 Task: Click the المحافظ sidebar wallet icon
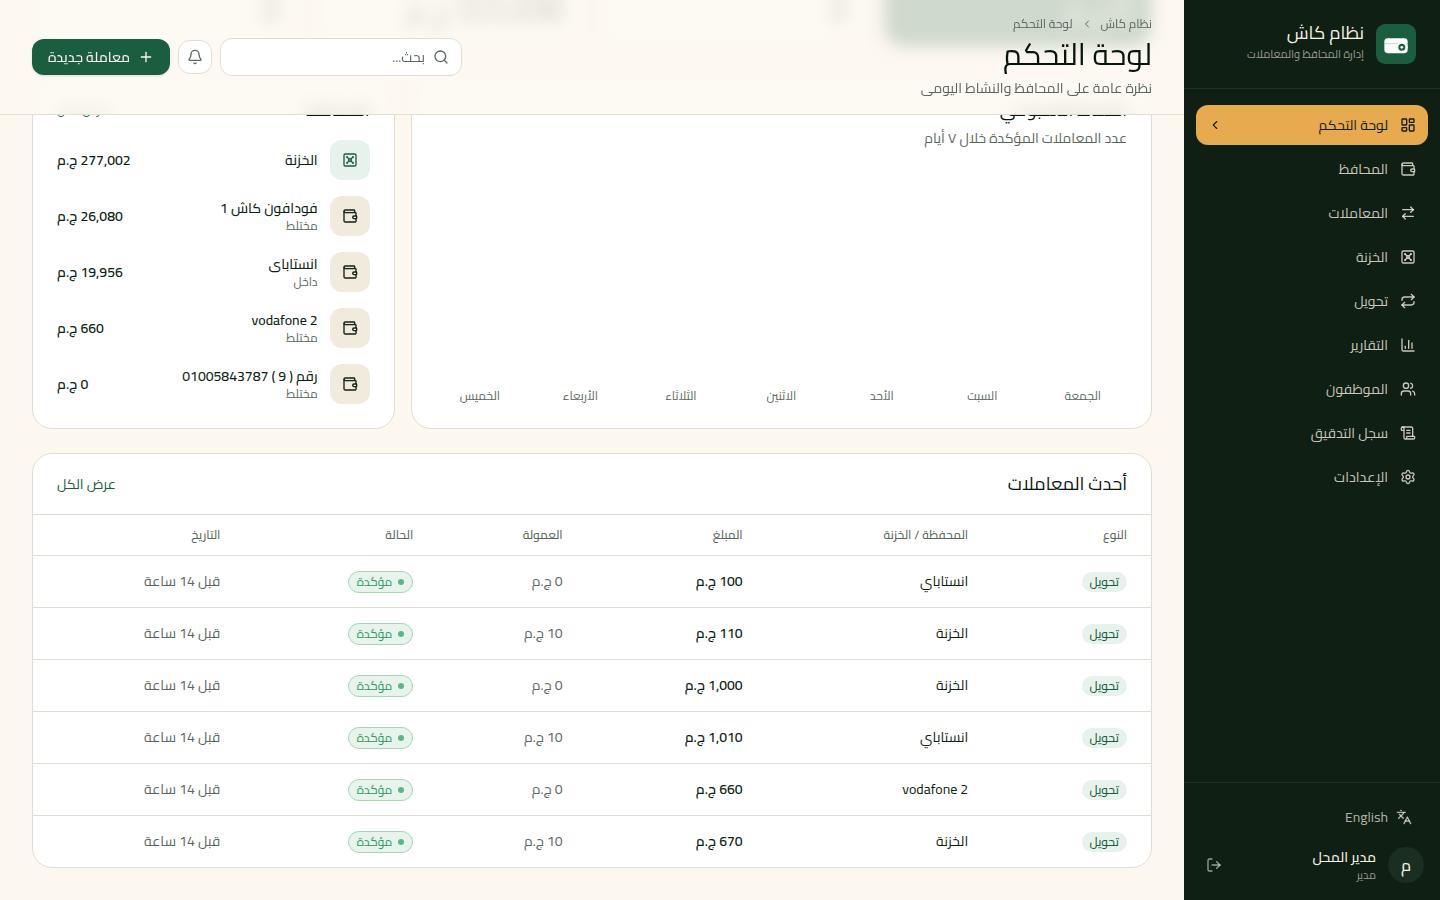point(1408,169)
